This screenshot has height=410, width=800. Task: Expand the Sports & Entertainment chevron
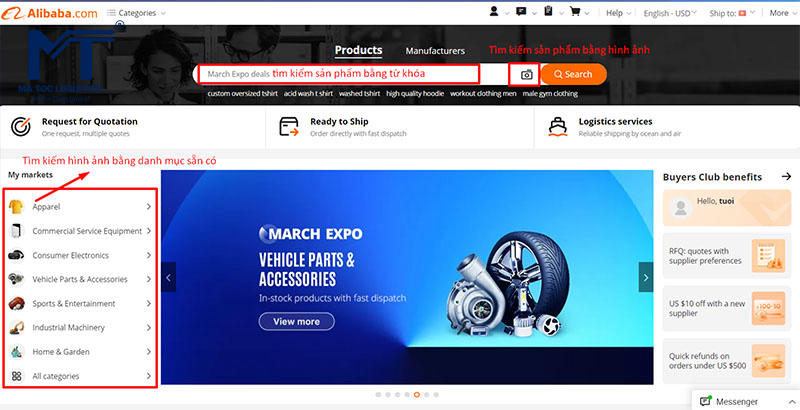point(148,303)
